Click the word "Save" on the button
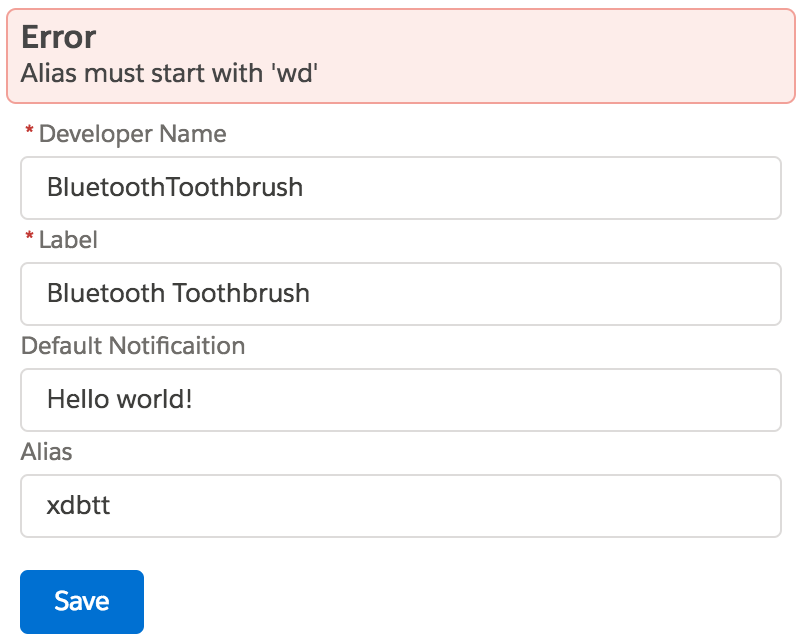Screen dimensions: 802x644 pyautogui.click(x=82, y=601)
